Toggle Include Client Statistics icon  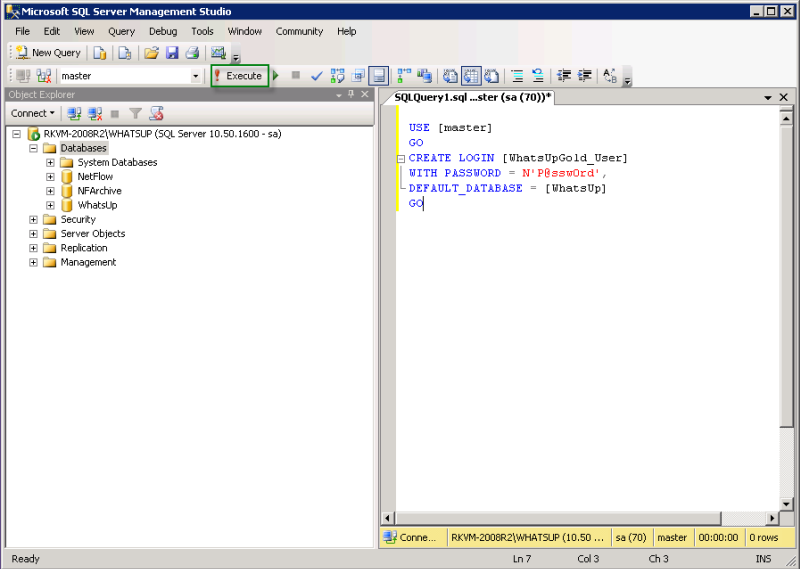[x=424, y=76]
